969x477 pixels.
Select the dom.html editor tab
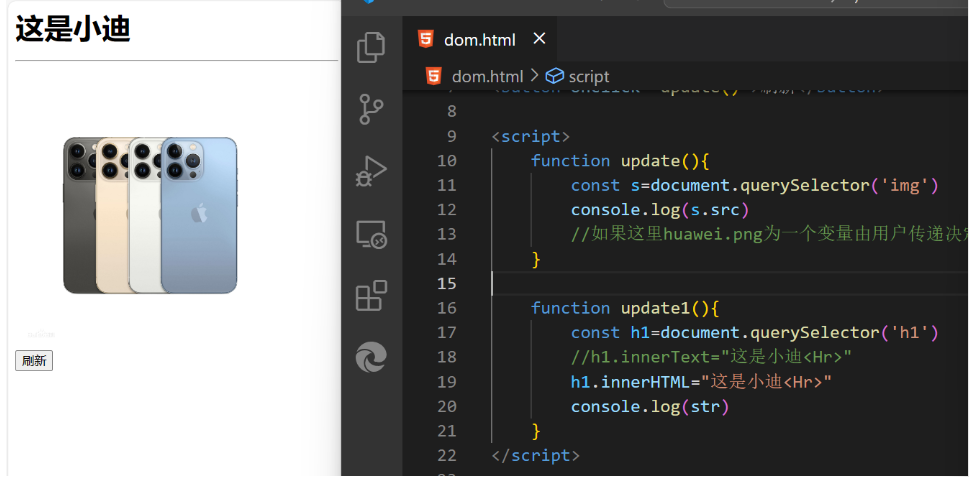[480, 40]
